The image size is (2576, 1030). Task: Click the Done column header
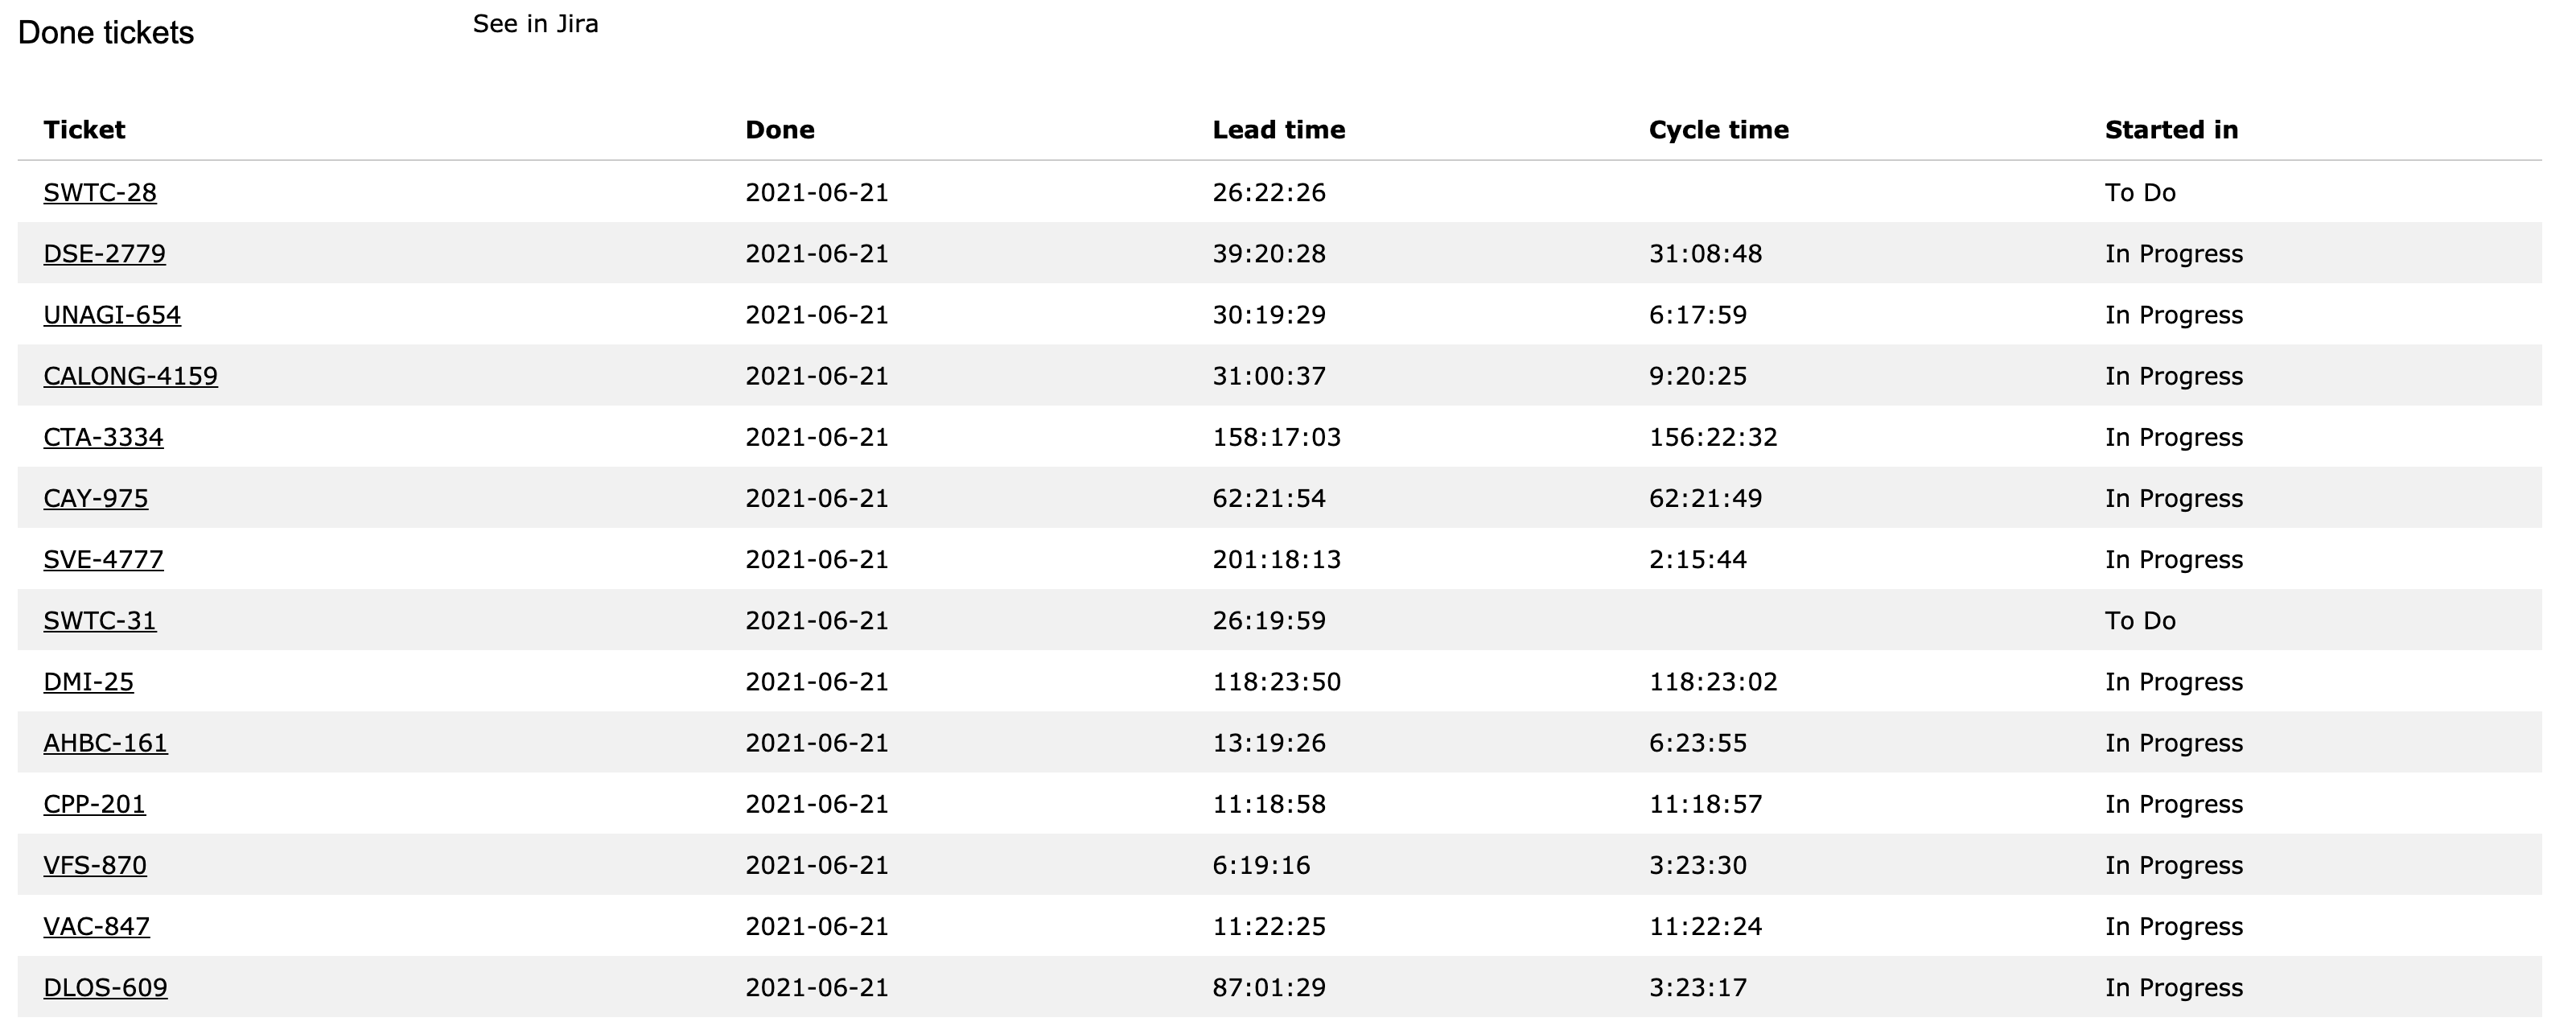pyautogui.click(x=780, y=130)
